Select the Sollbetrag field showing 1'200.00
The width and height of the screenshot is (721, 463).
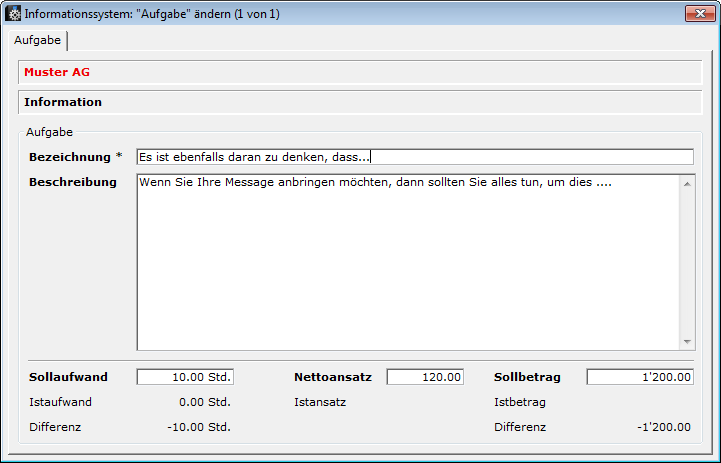(639, 377)
